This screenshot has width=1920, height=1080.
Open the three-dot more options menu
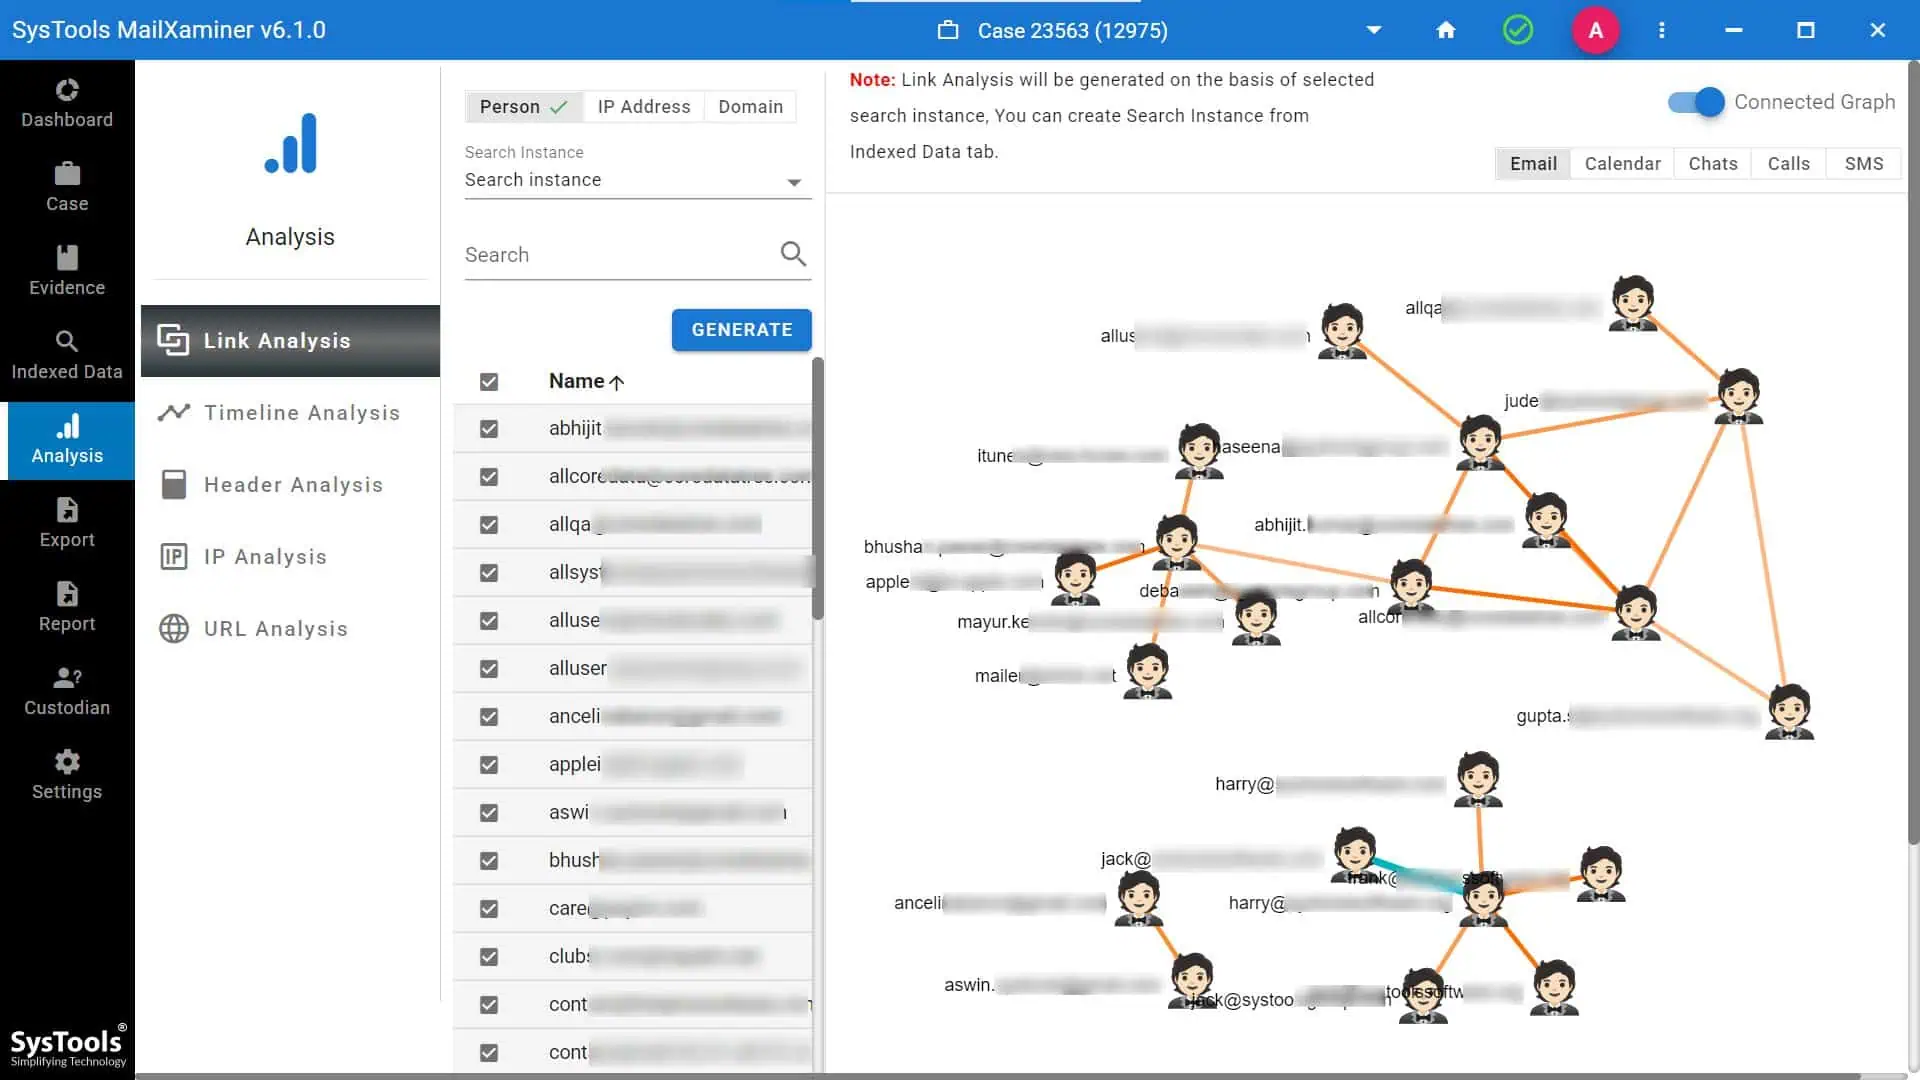[x=1661, y=30]
